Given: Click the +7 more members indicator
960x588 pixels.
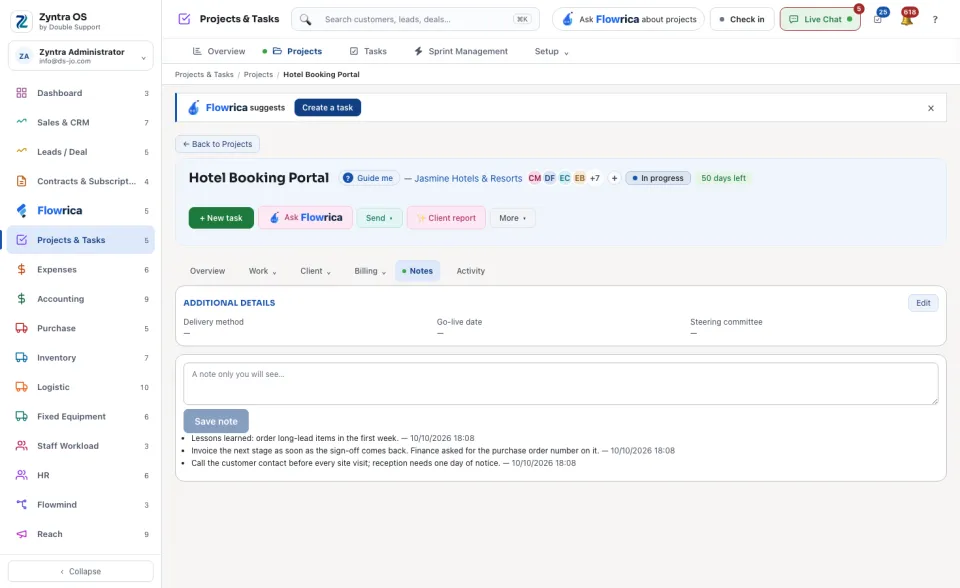Looking at the screenshot, I should 594,178.
